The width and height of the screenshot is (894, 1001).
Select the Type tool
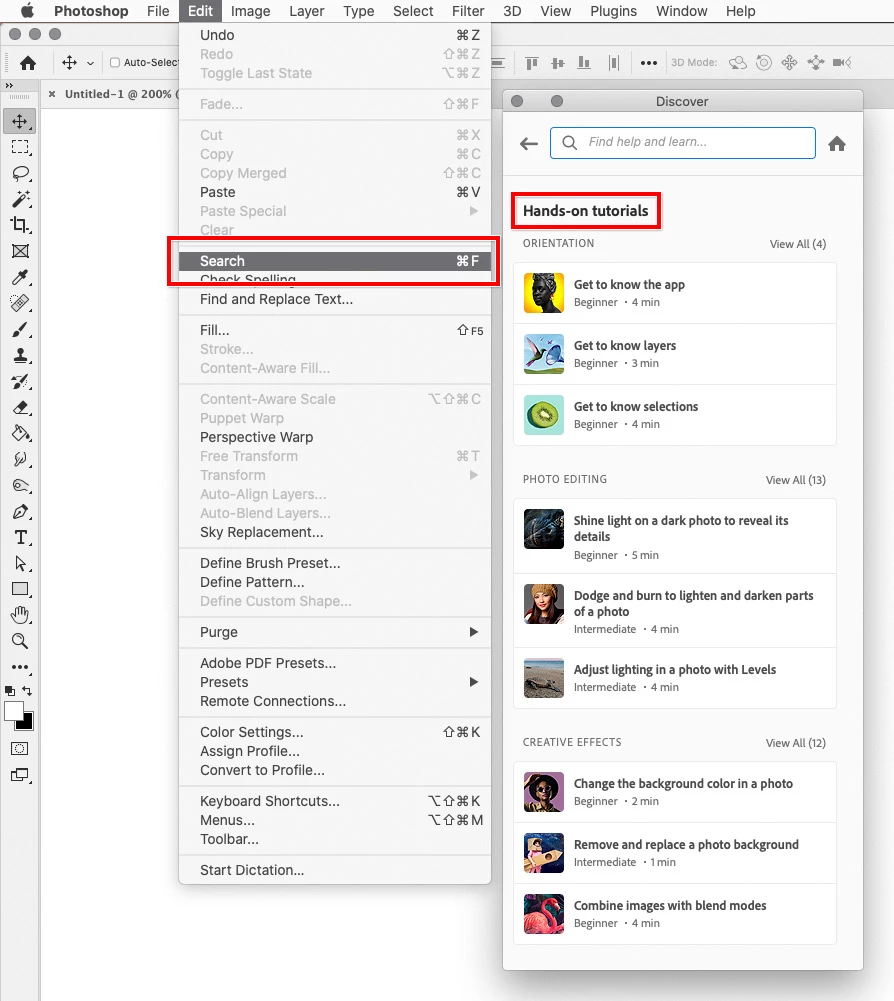20,538
